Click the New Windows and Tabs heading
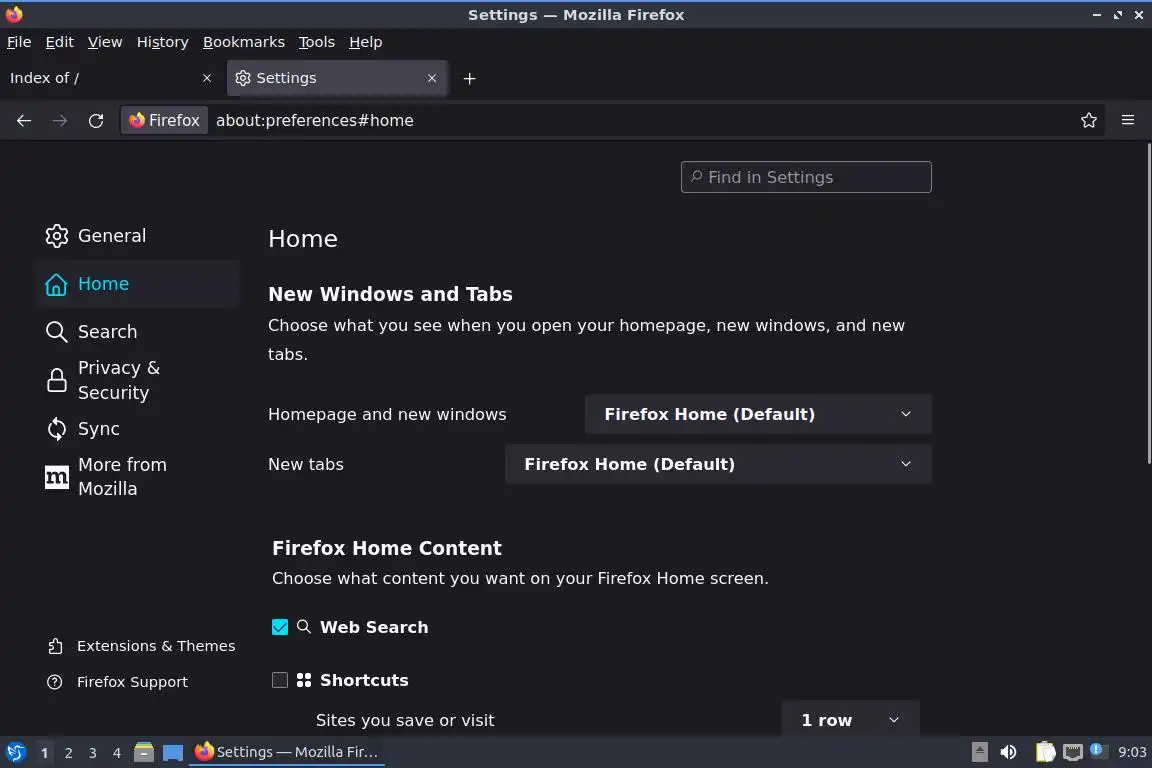Screen dimensions: 1152x768 pos(390,294)
